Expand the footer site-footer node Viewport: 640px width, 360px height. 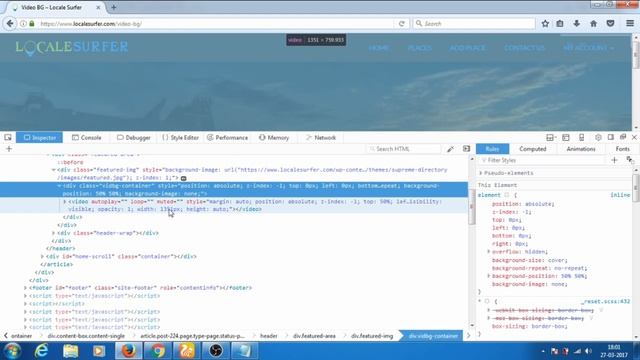[x=25, y=288]
